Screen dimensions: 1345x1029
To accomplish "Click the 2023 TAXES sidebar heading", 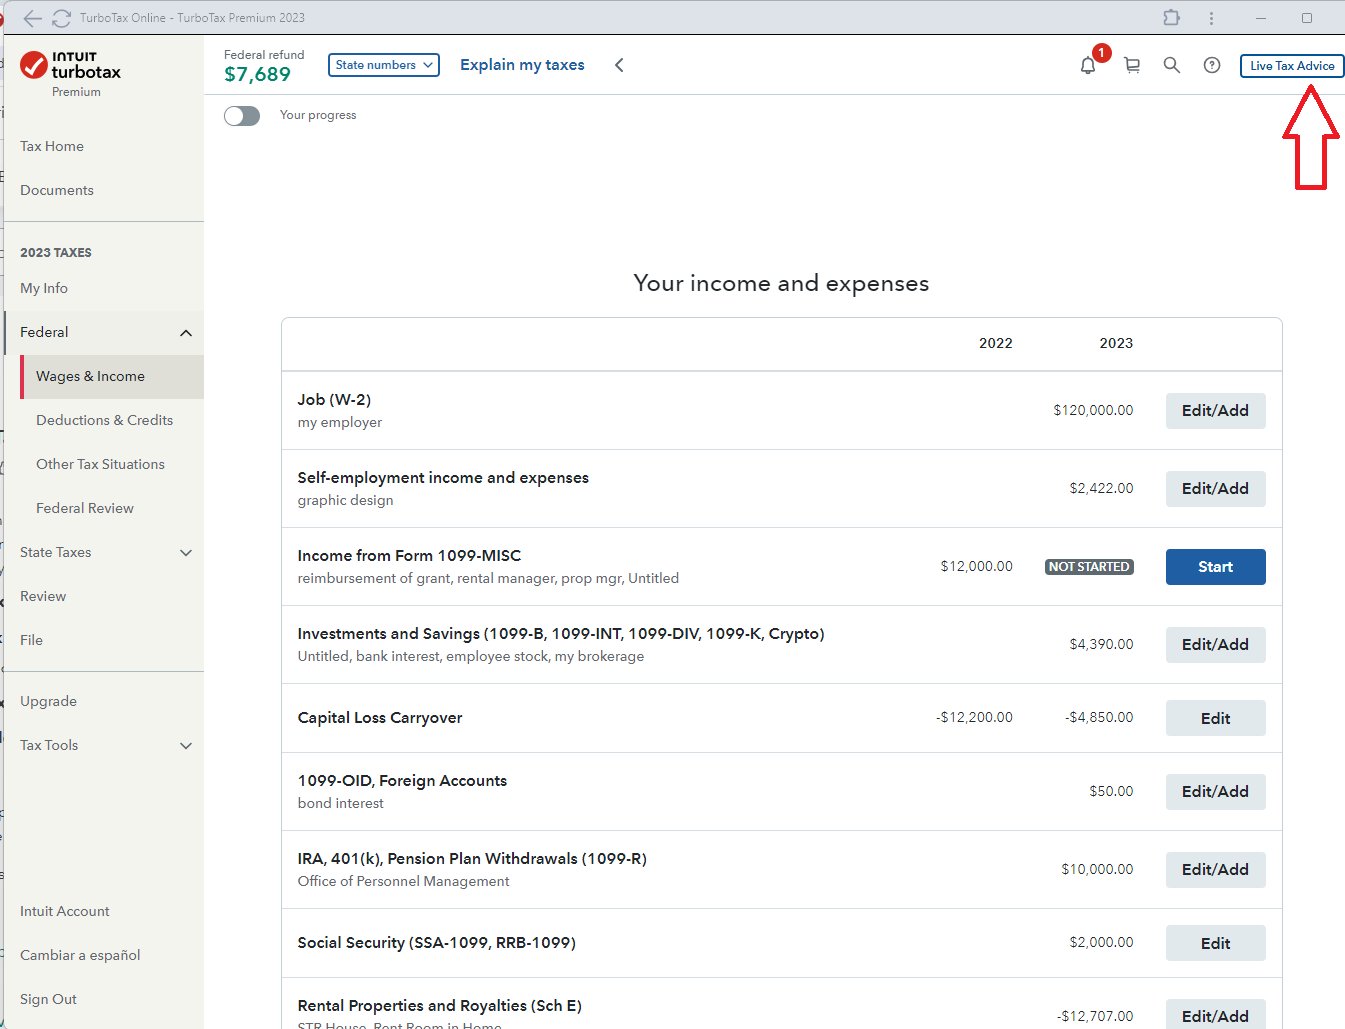I will (56, 253).
